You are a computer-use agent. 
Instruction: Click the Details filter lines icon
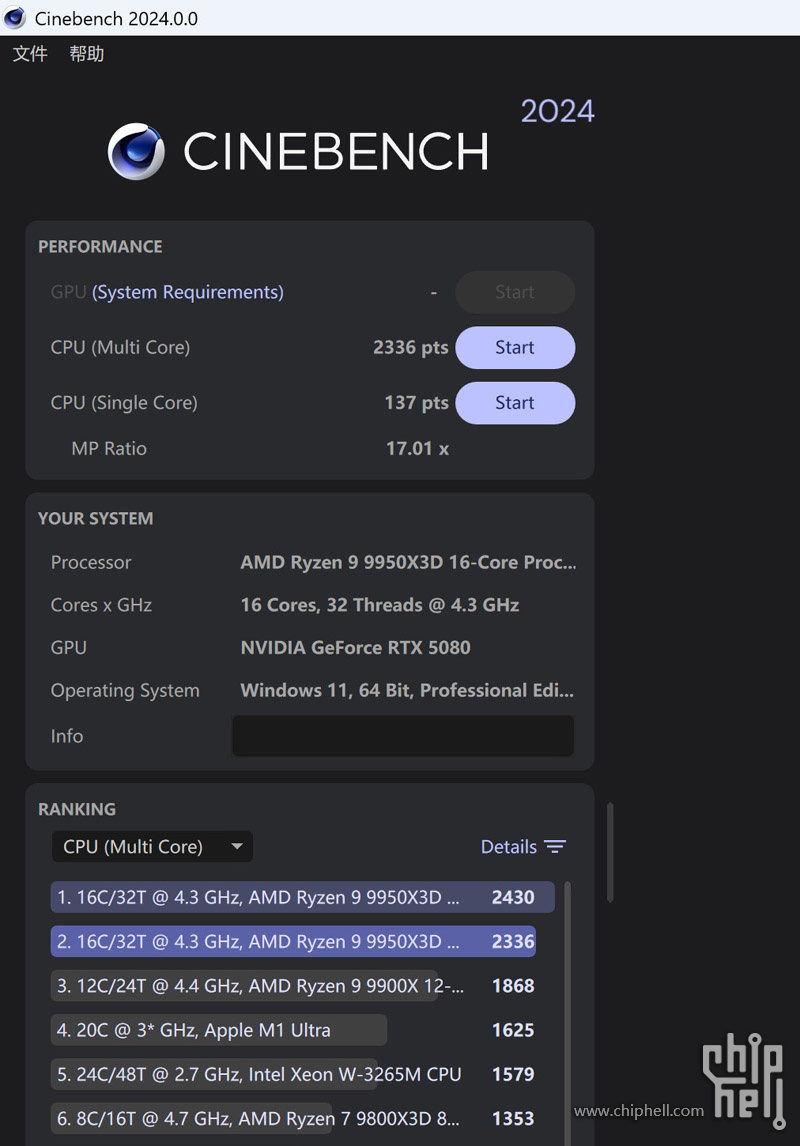555,846
